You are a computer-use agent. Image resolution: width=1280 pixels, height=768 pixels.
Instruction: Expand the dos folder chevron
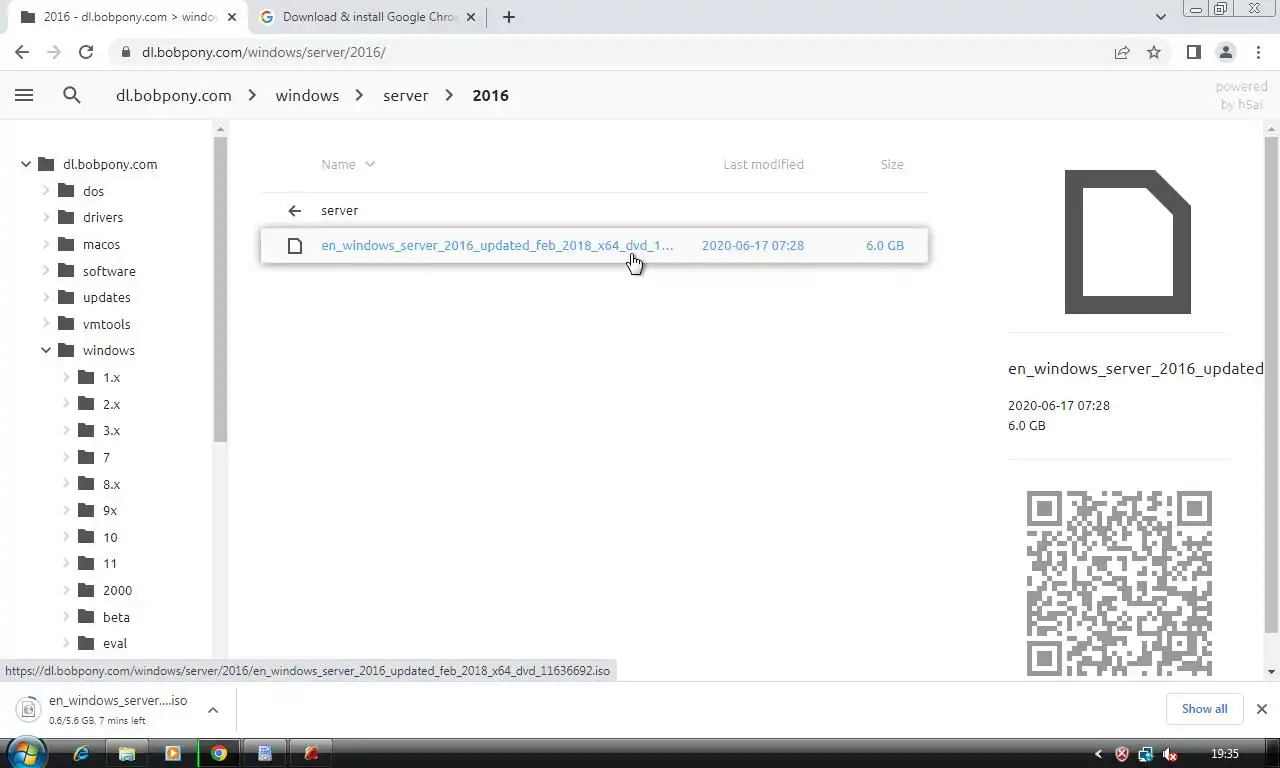coord(46,190)
